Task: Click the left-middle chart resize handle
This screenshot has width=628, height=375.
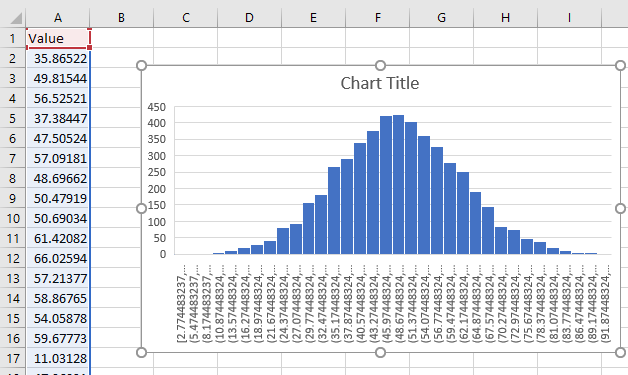Action: pos(141,208)
